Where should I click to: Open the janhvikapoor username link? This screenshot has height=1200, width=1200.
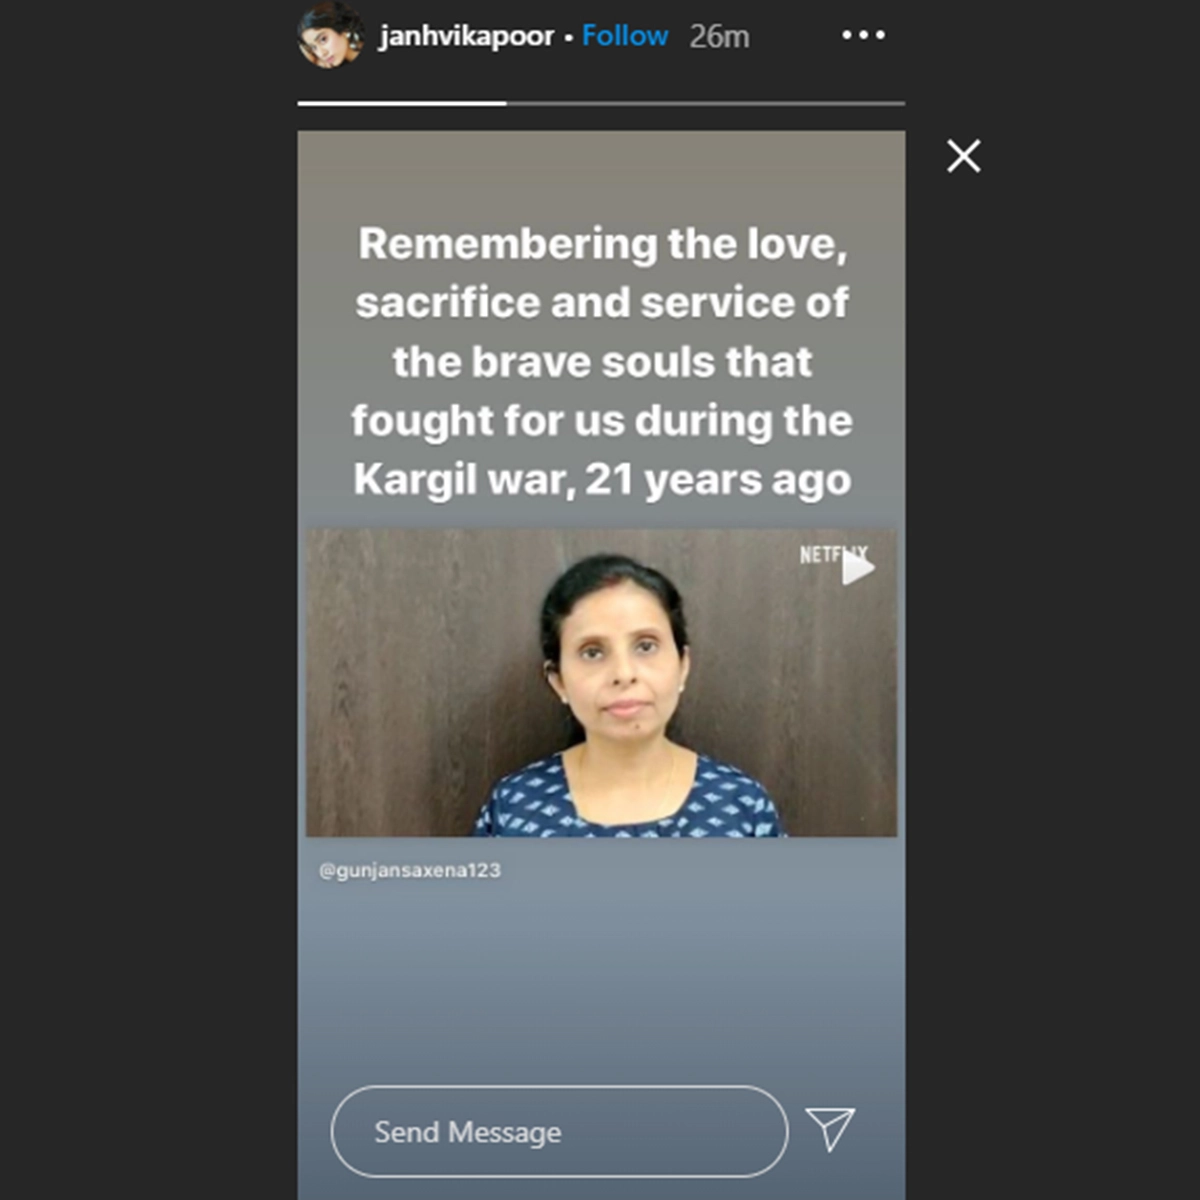(466, 36)
